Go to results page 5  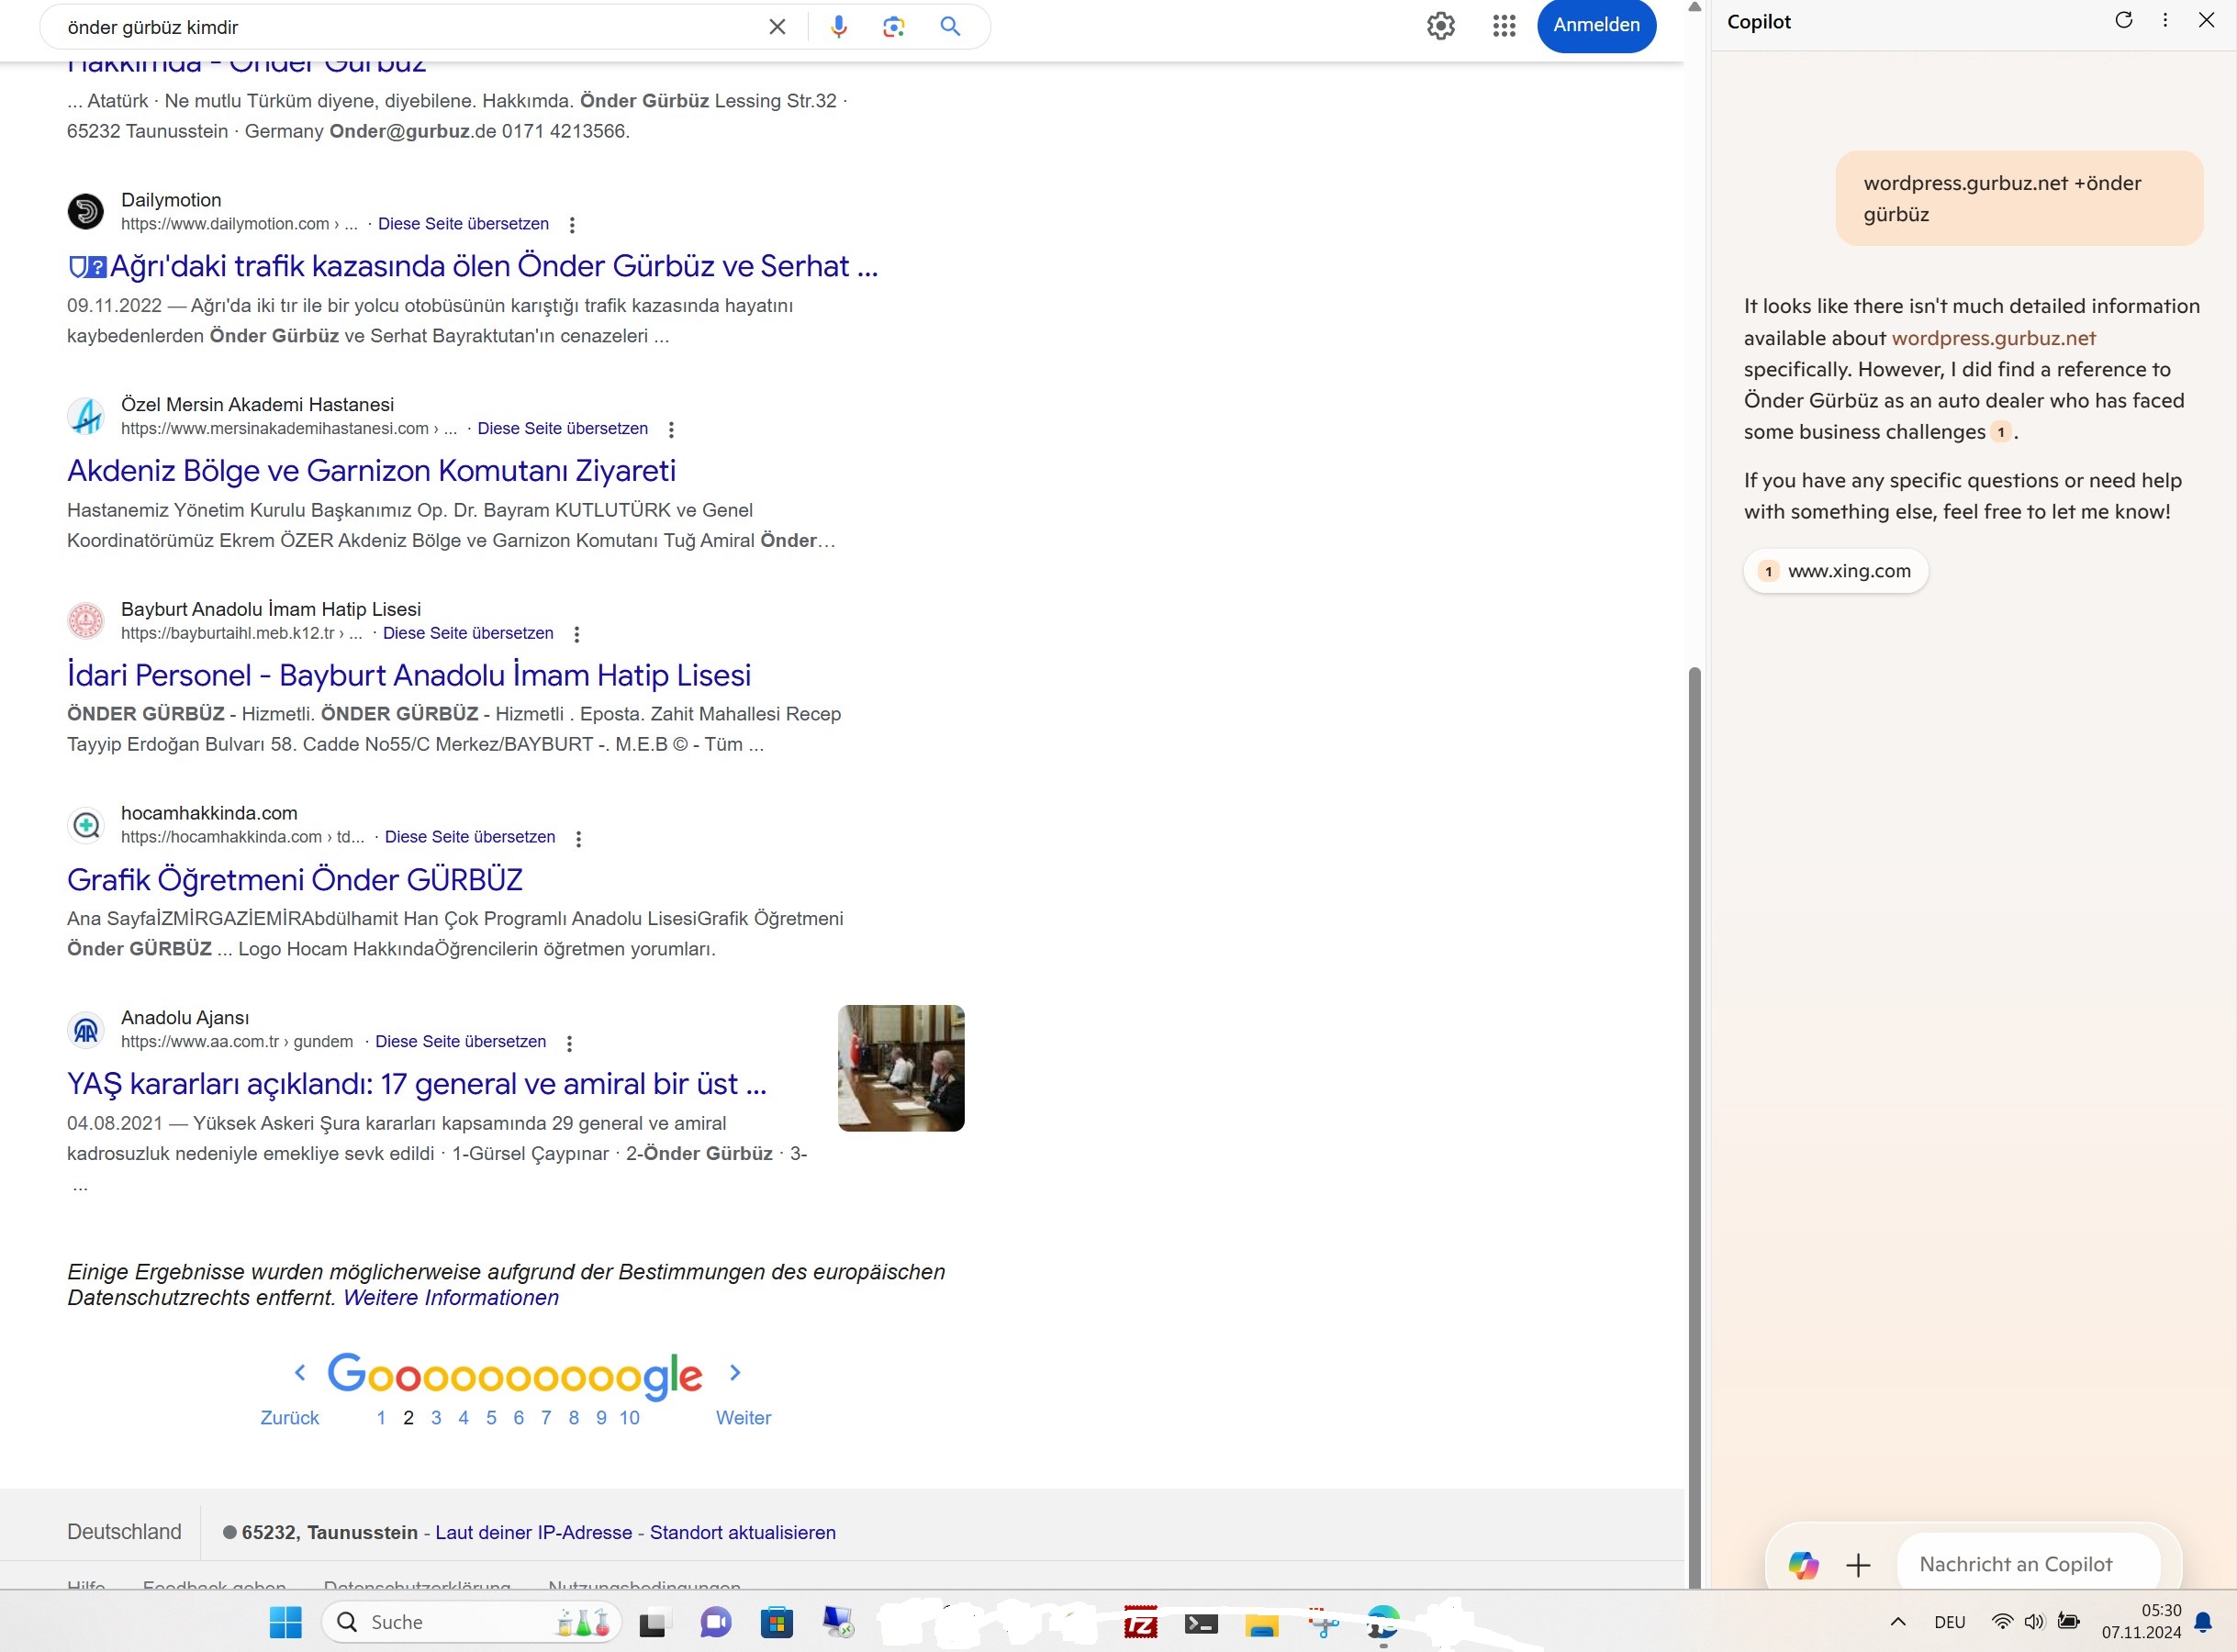(491, 1418)
